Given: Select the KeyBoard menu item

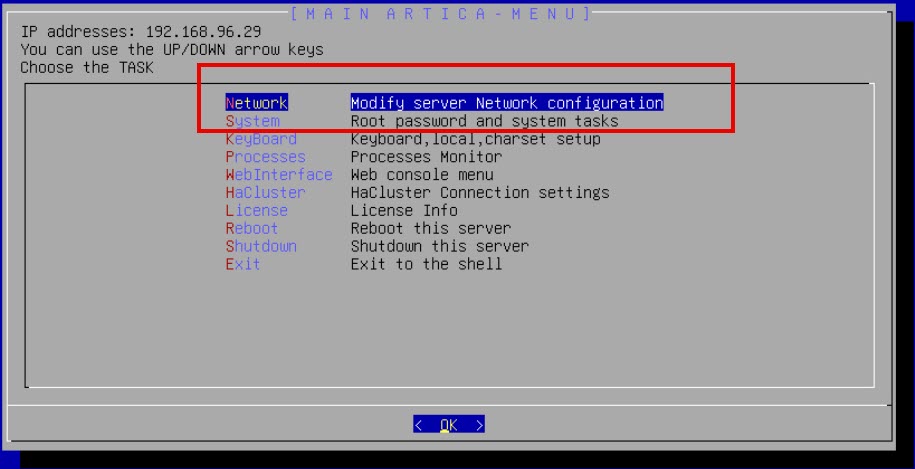Looking at the screenshot, I should [x=261, y=139].
